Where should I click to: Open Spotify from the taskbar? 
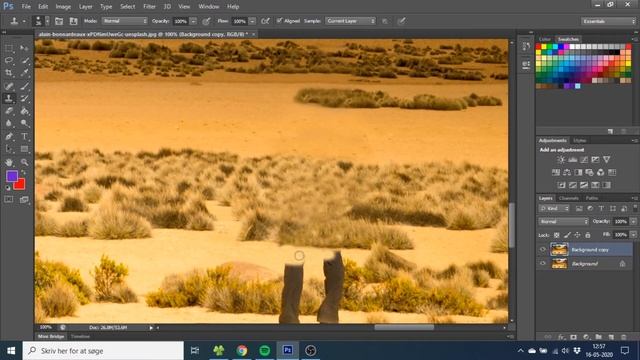(x=264, y=351)
